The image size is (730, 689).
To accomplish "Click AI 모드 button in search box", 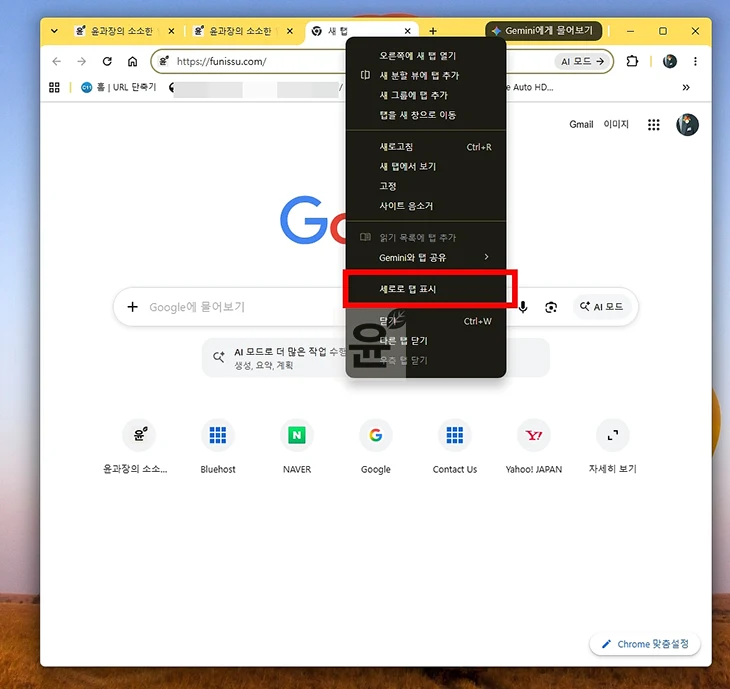I will (x=602, y=307).
